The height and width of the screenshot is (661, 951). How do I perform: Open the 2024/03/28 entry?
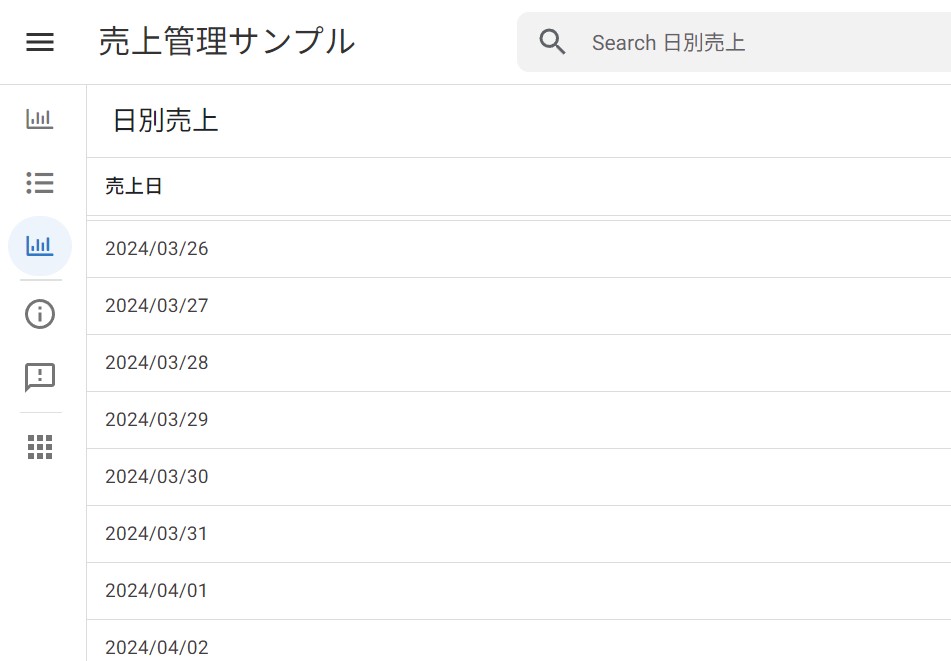click(157, 363)
